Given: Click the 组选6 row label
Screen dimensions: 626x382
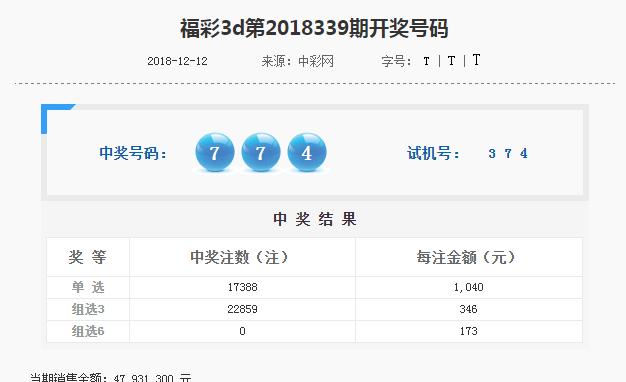Looking at the screenshot, I should click(88, 331).
